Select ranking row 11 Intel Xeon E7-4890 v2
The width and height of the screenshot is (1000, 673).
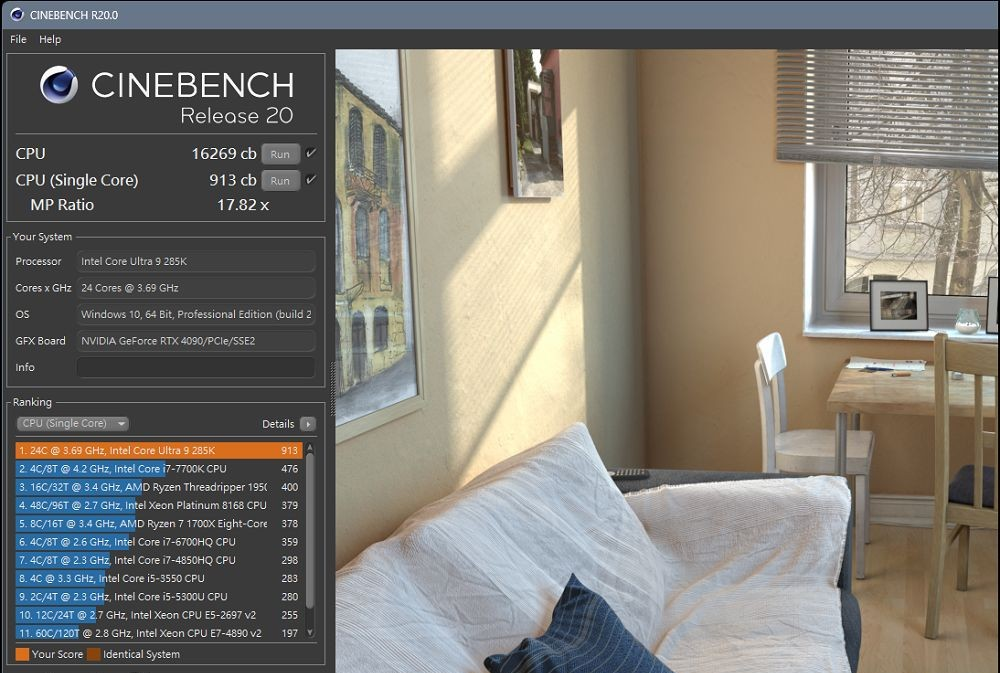click(159, 633)
